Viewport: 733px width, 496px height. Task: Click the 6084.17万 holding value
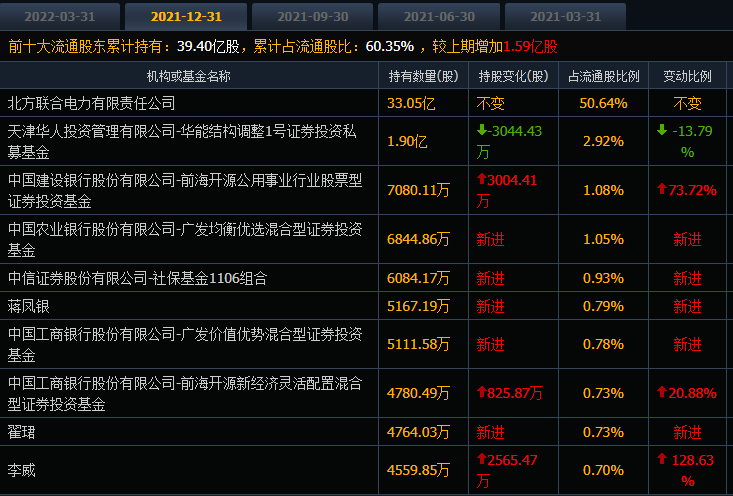click(418, 279)
